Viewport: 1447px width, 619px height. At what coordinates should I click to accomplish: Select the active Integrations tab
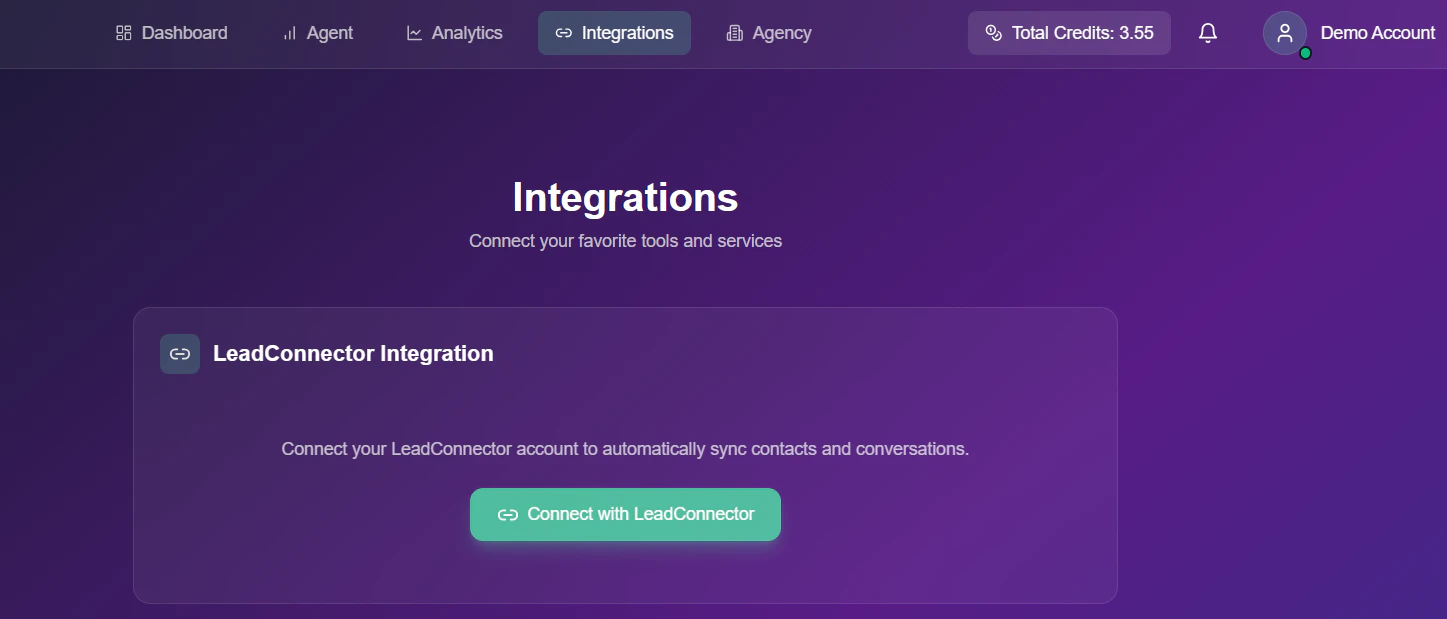pyautogui.click(x=614, y=32)
